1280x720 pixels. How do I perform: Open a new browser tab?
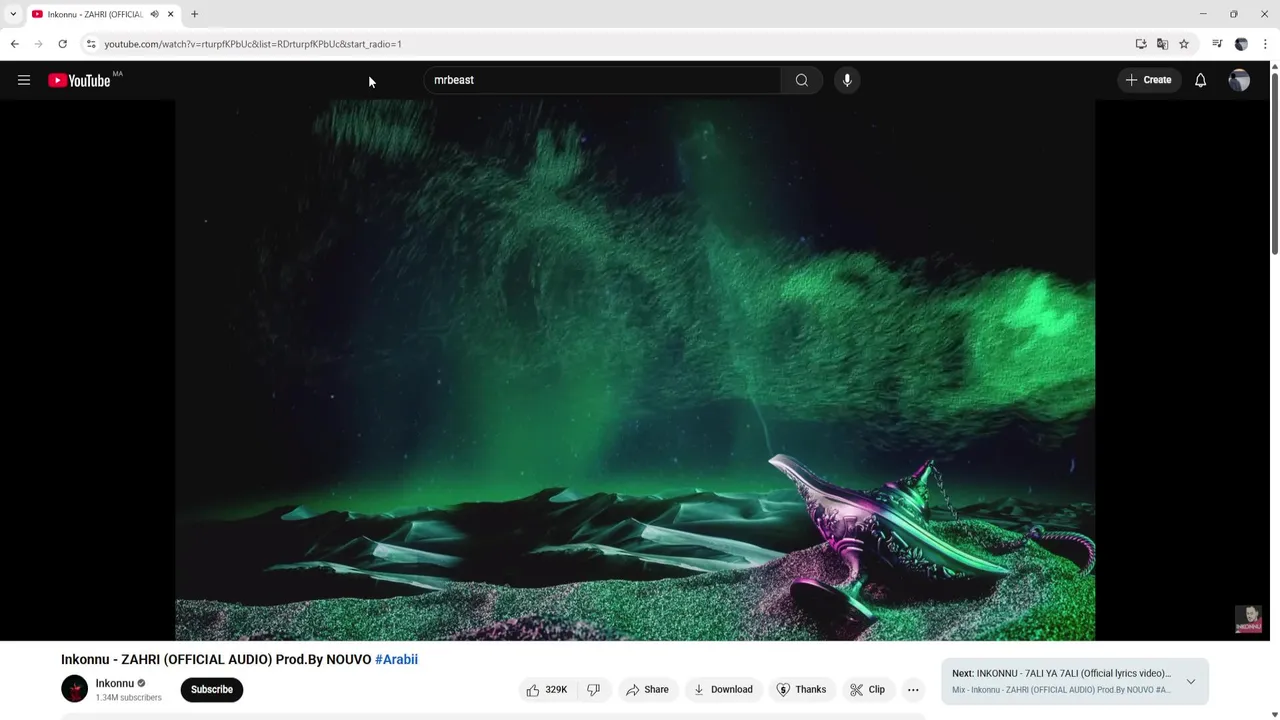194,14
